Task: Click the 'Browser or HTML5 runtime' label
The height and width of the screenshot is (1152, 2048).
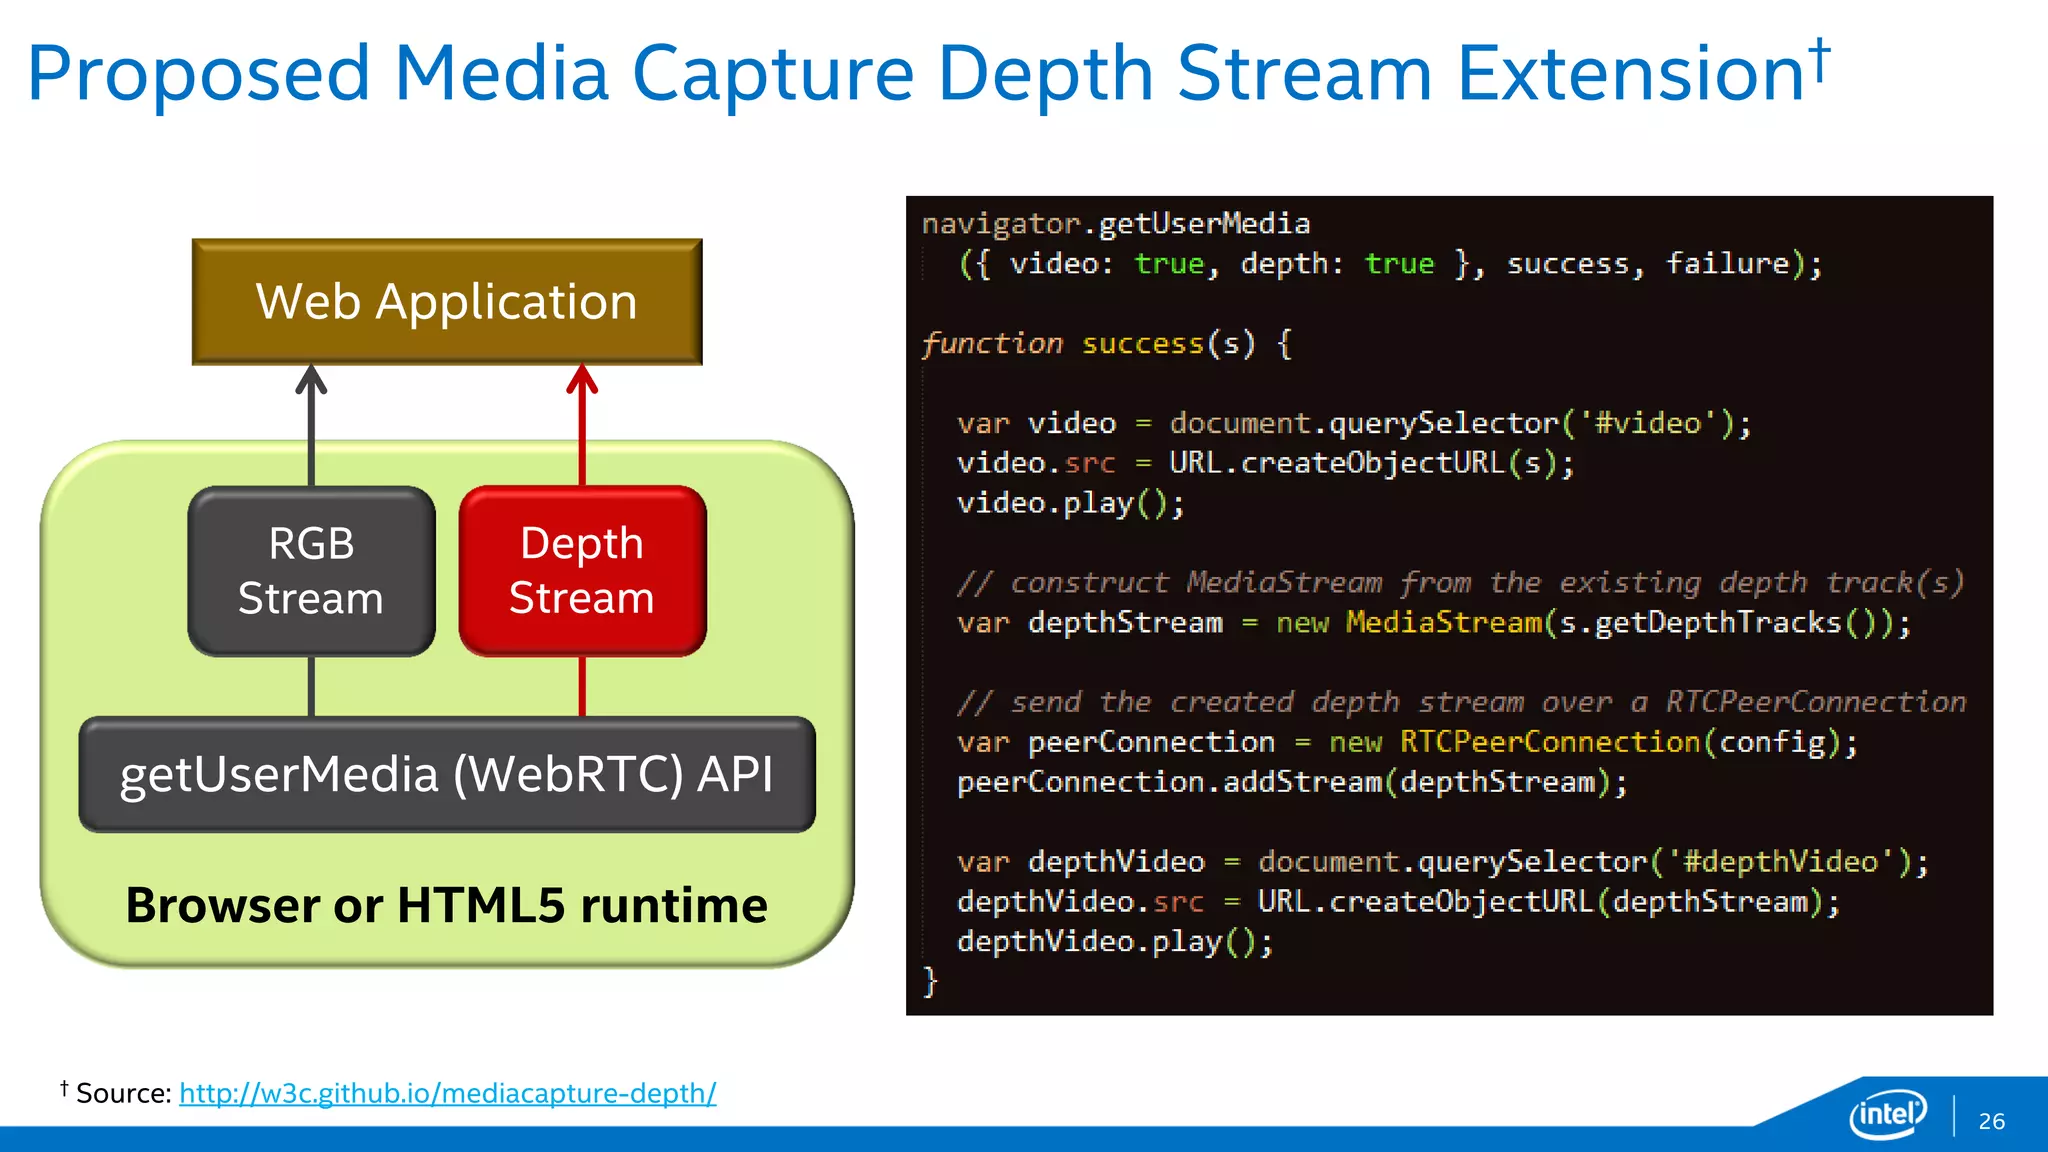Action: [x=446, y=905]
